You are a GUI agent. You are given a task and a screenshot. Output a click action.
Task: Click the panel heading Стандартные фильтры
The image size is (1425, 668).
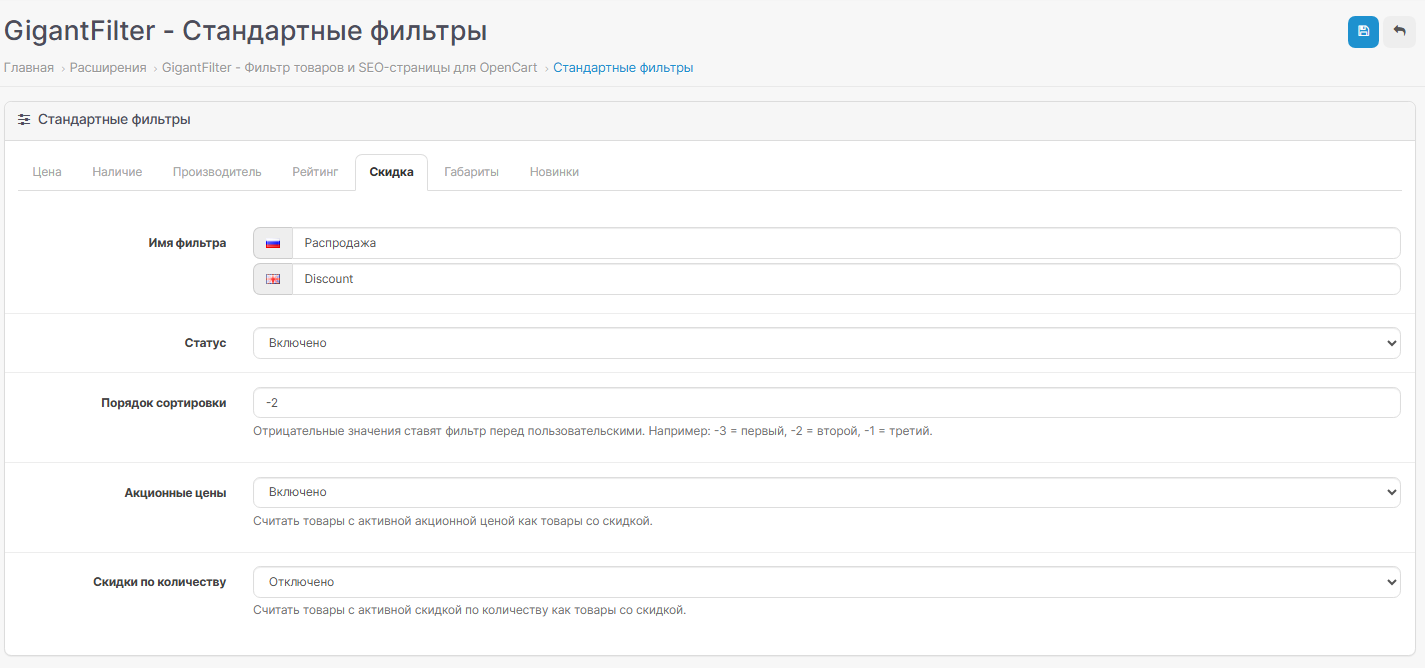point(114,120)
